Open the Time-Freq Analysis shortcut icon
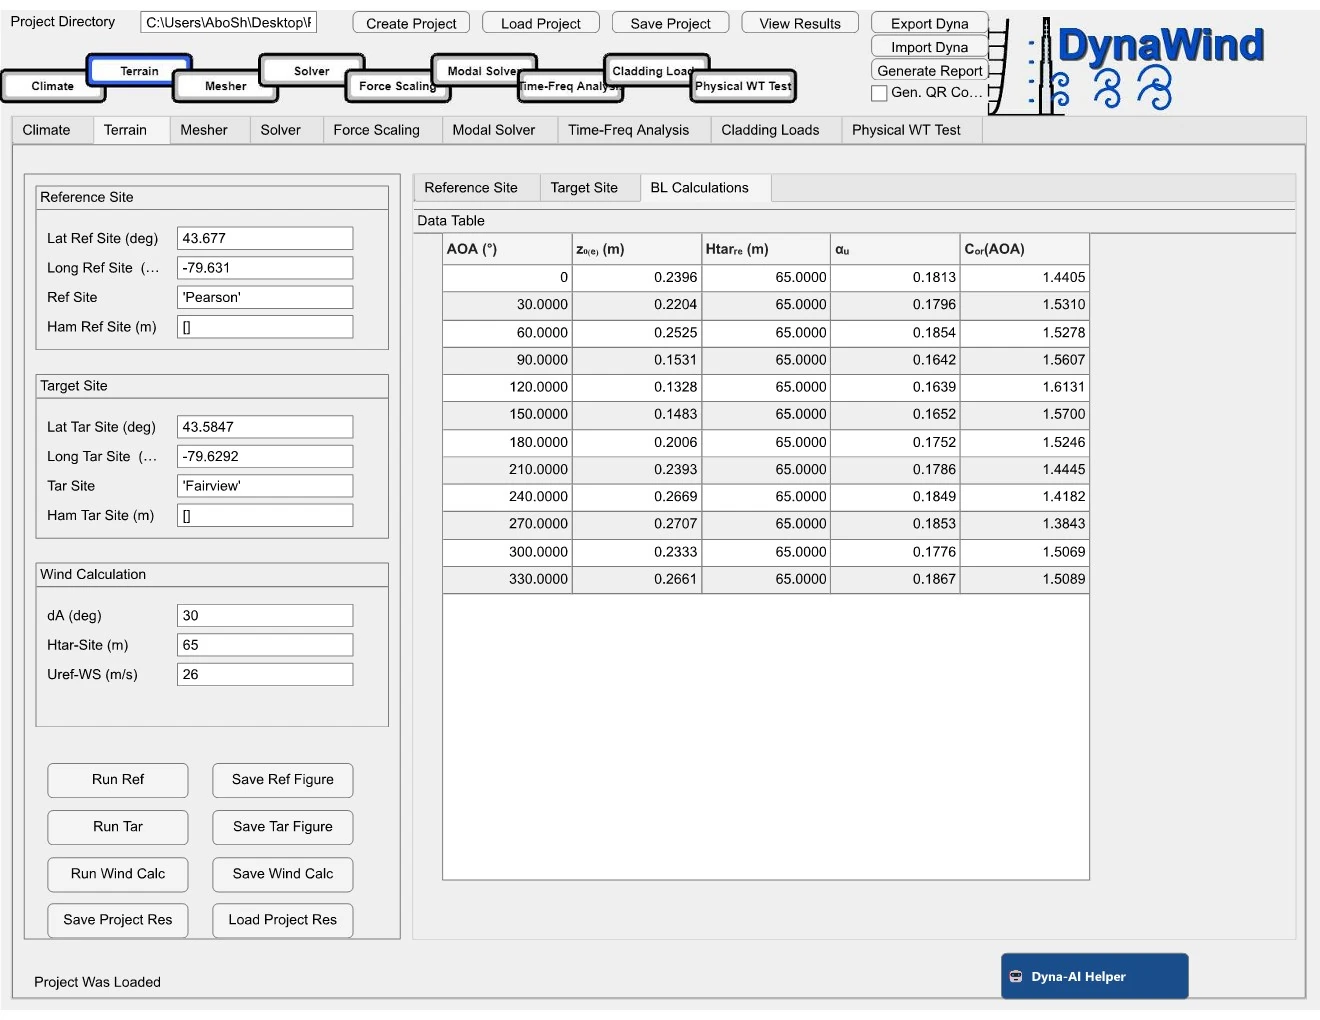Screen dimensions: 1320x1020 point(570,87)
